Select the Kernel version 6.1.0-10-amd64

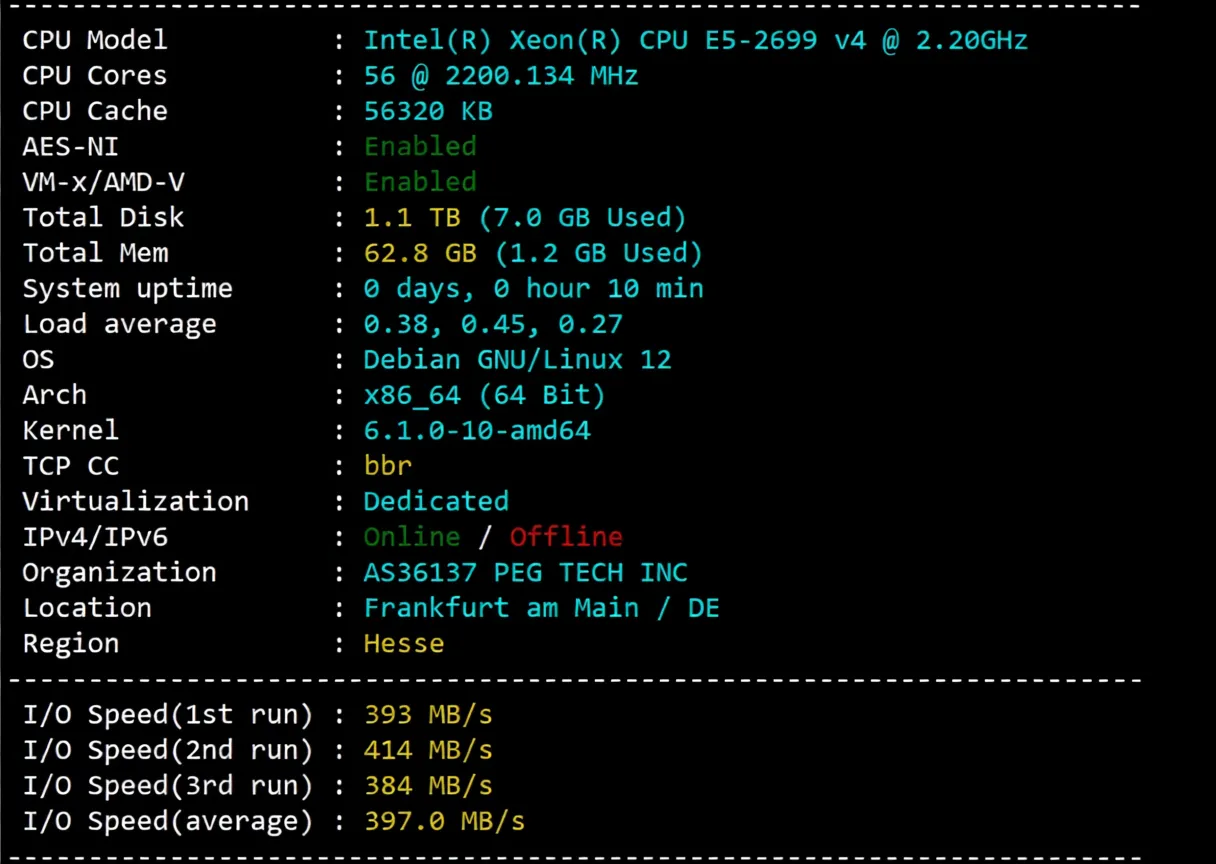pos(477,430)
